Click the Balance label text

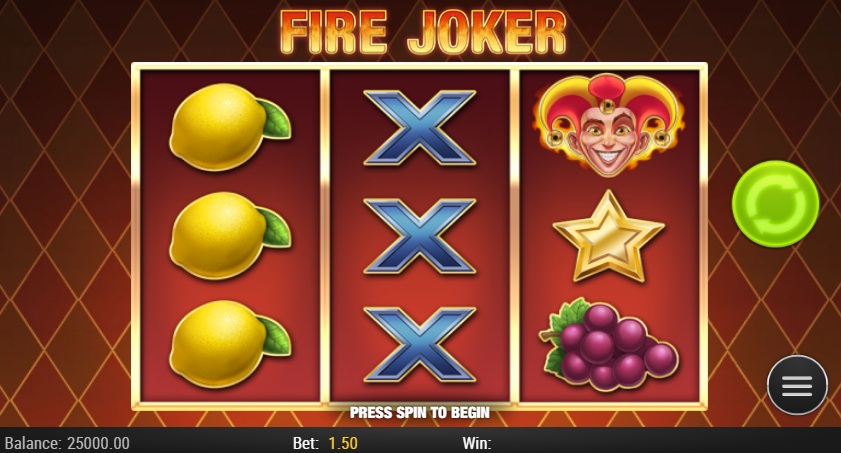pyautogui.click(x=33, y=443)
